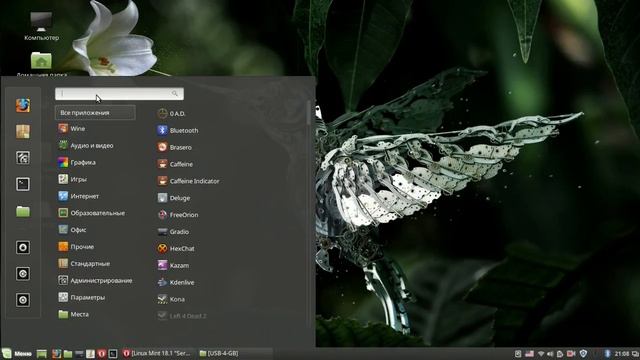Open the Администрирование category
Image resolution: width=640 pixels, height=360 pixels.
coord(95,280)
